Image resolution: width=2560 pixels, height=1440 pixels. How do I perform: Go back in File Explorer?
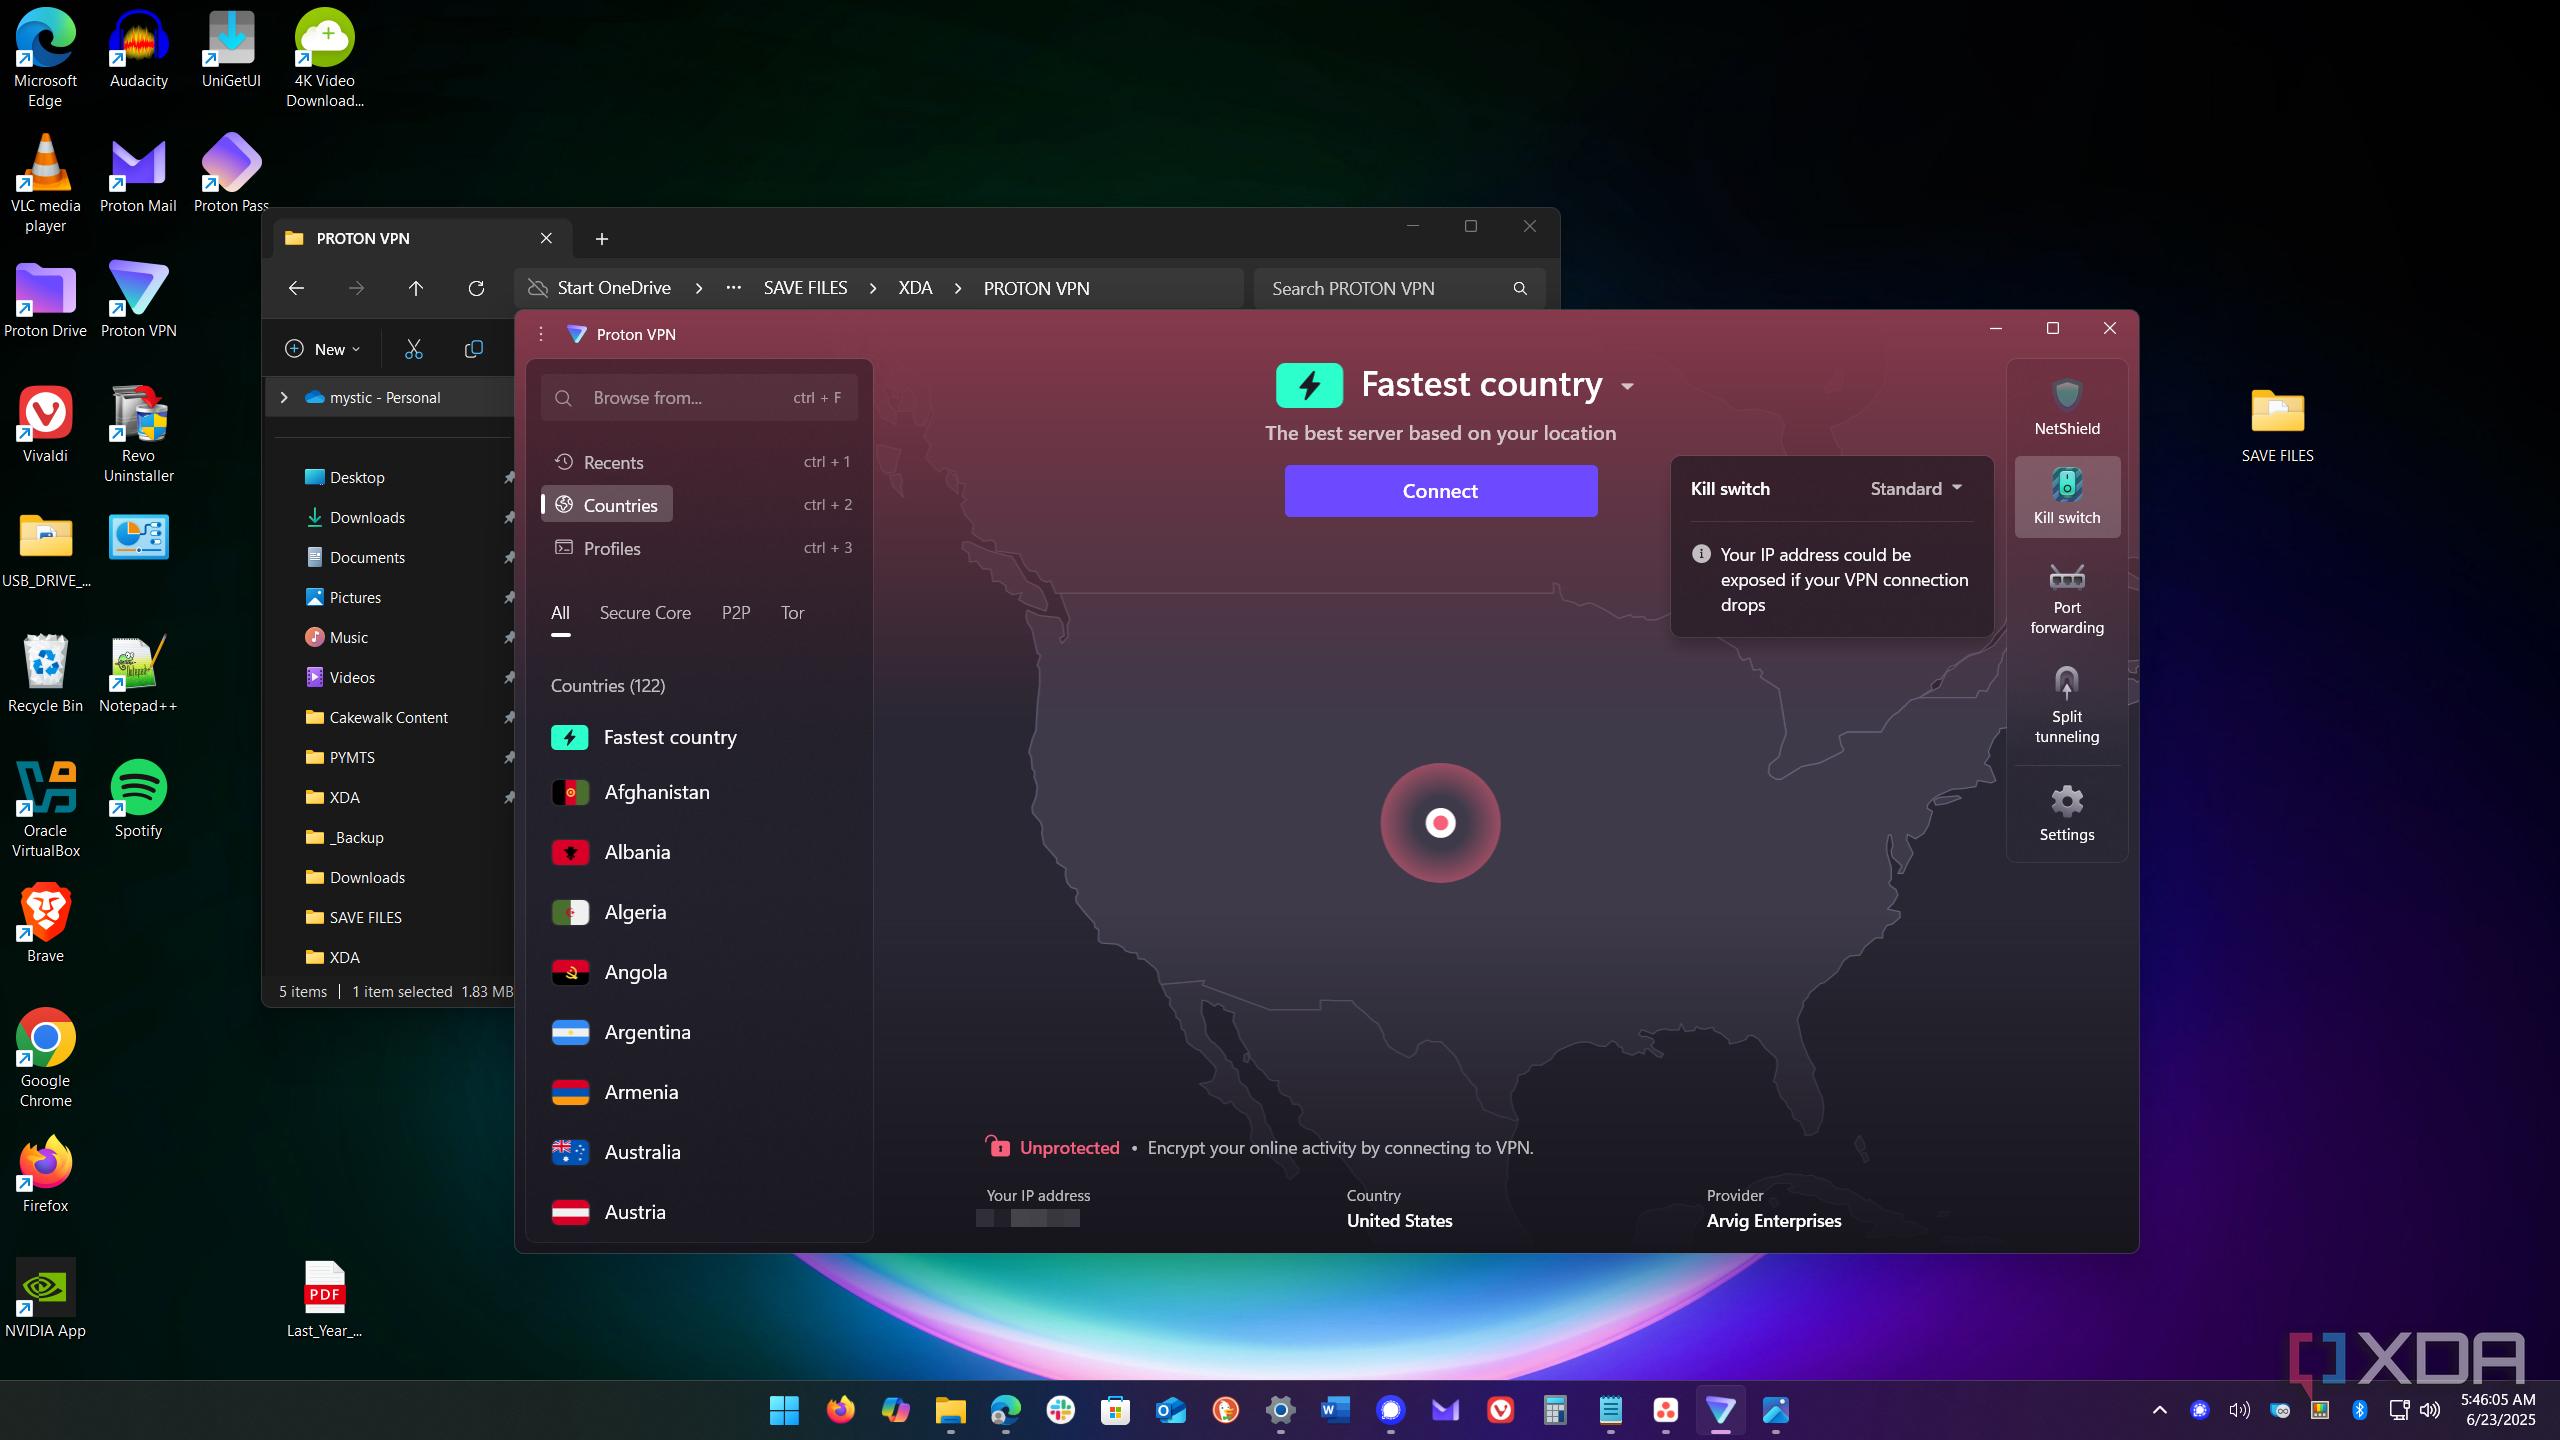[x=296, y=289]
